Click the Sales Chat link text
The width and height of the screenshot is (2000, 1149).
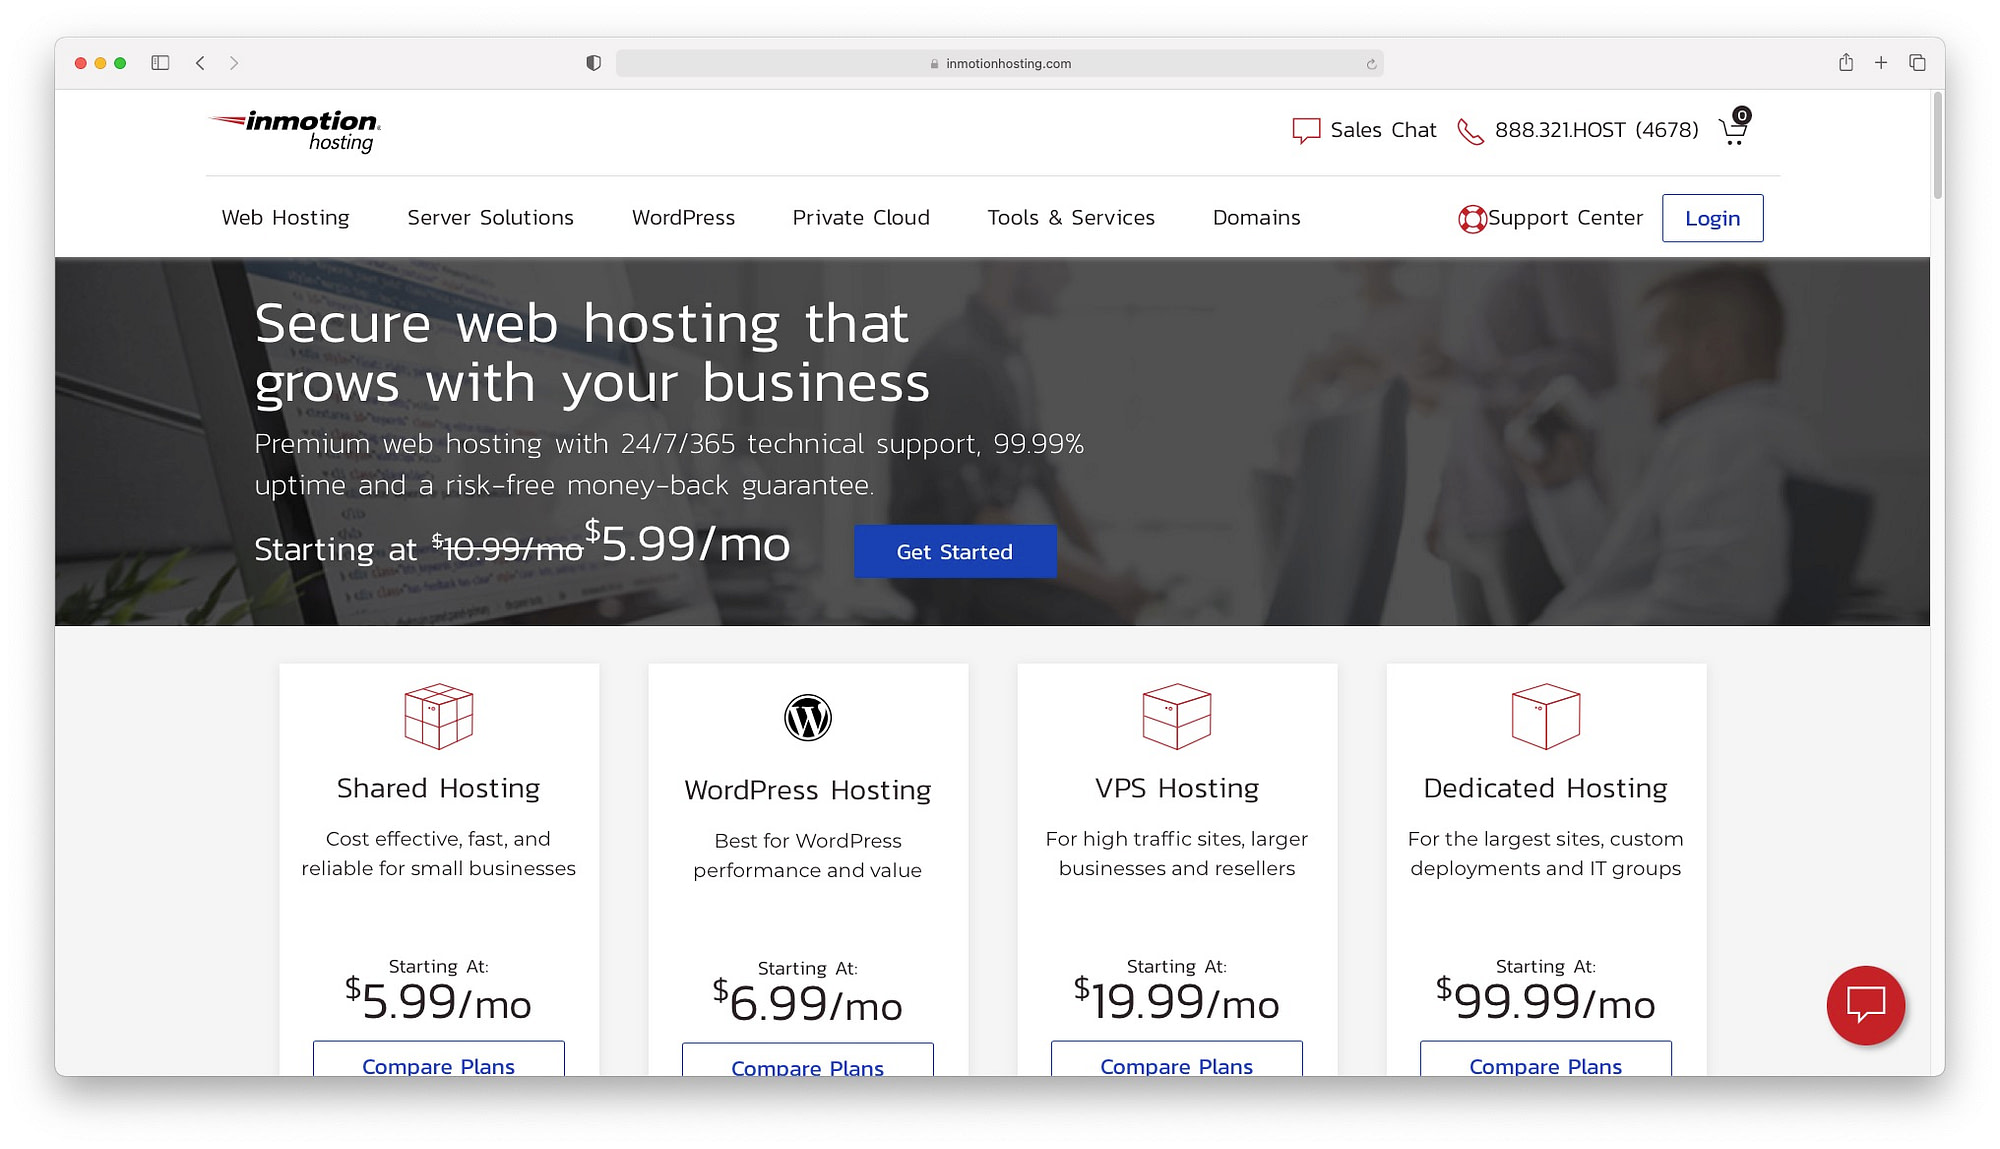coord(1383,130)
